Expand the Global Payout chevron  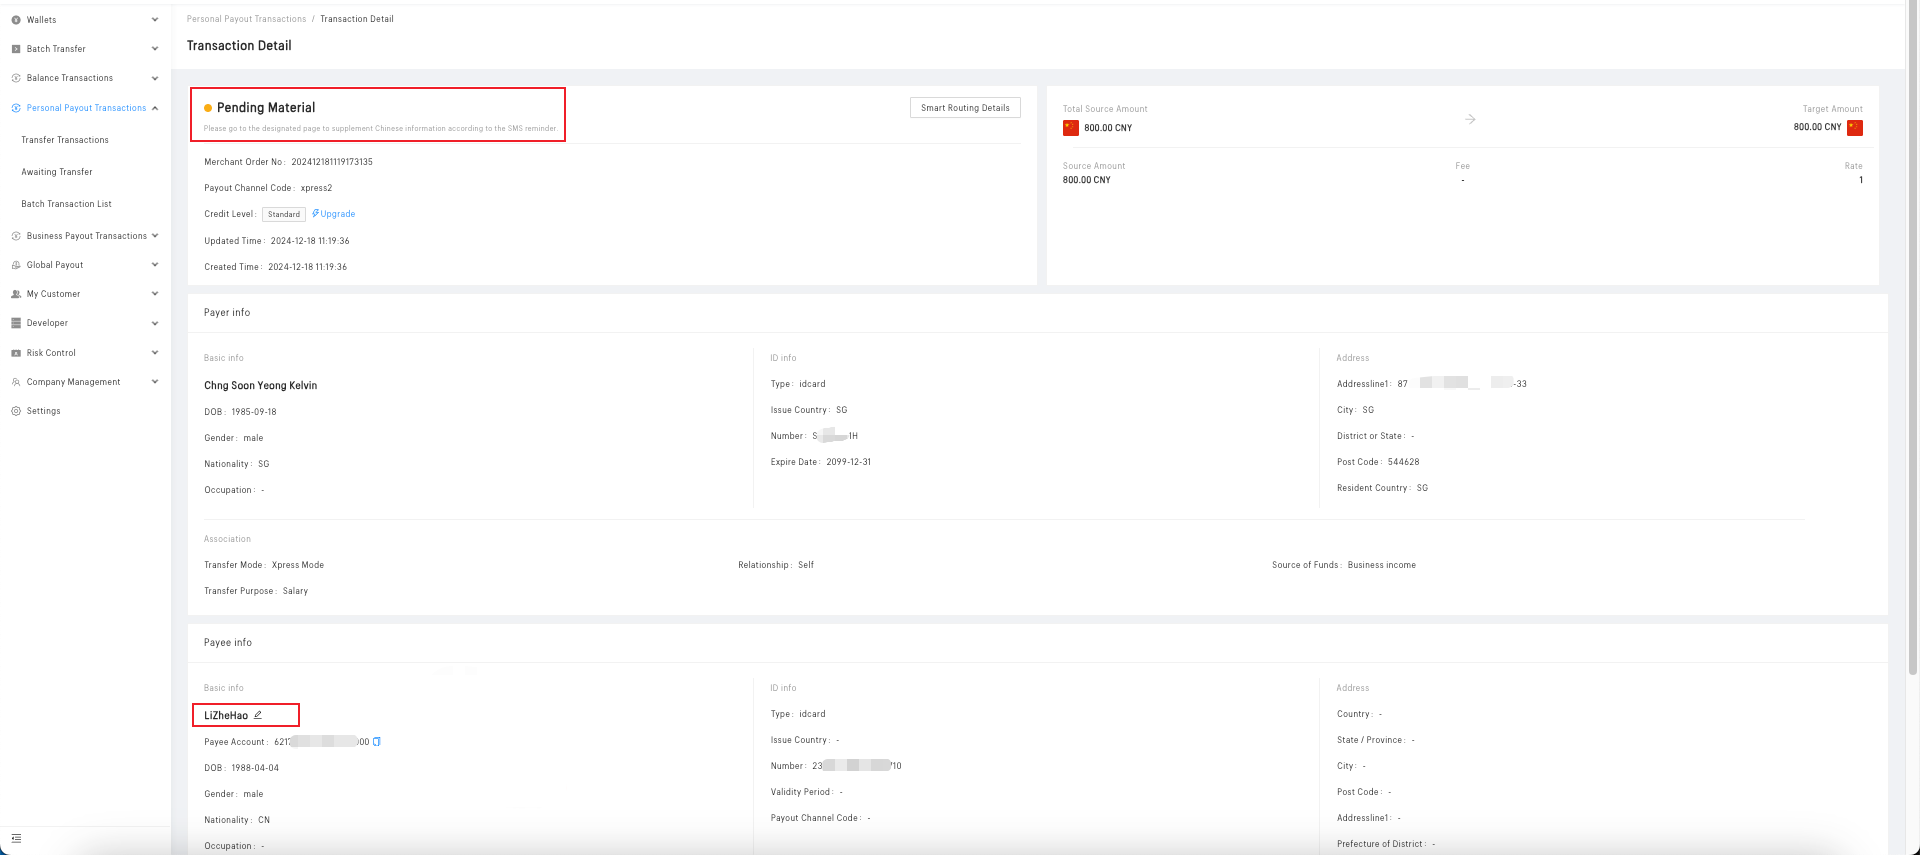[x=155, y=265]
